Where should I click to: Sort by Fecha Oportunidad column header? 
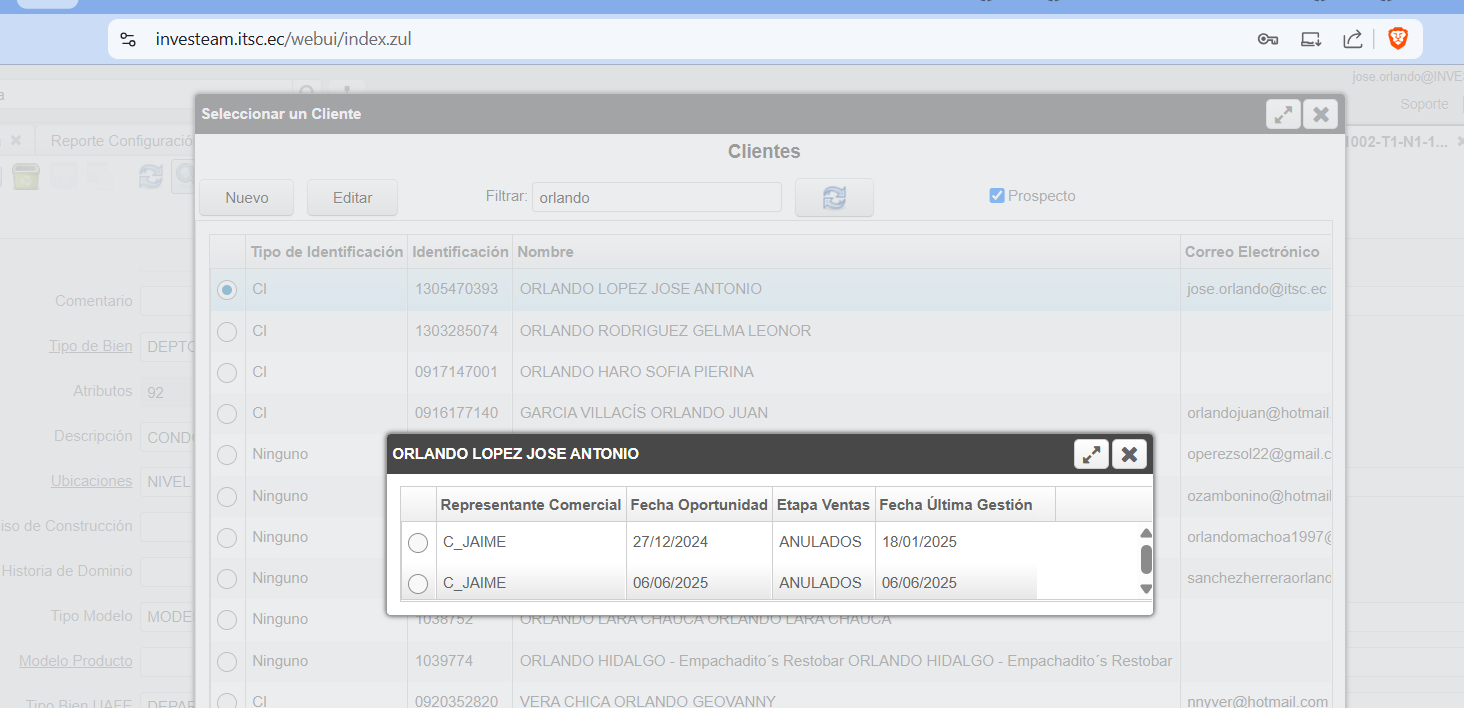(x=699, y=505)
